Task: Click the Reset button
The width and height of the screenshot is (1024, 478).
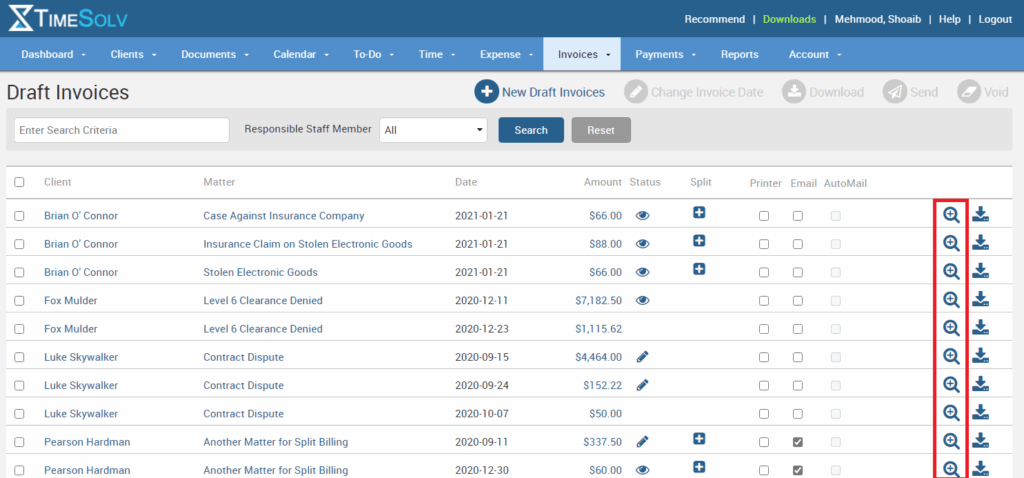Action: click(x=600, y=130)
